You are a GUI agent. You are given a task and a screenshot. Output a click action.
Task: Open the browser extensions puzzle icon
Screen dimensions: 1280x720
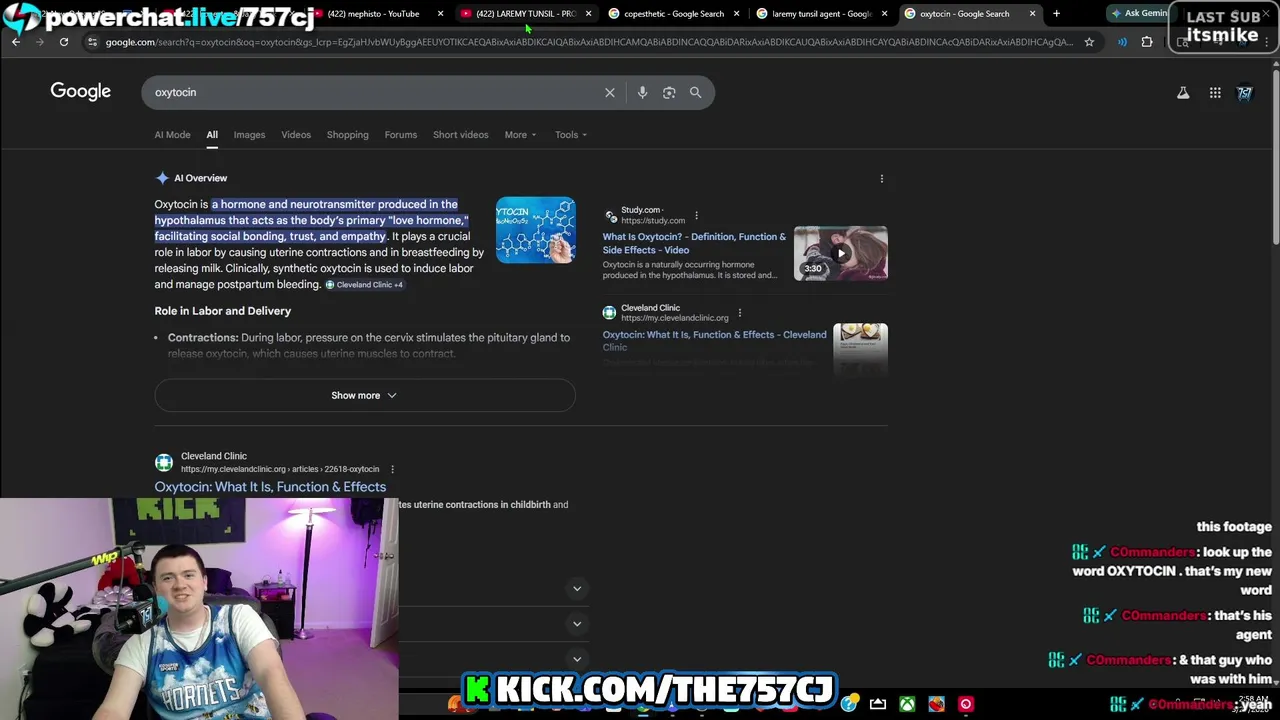click(x=1147, y=42)
